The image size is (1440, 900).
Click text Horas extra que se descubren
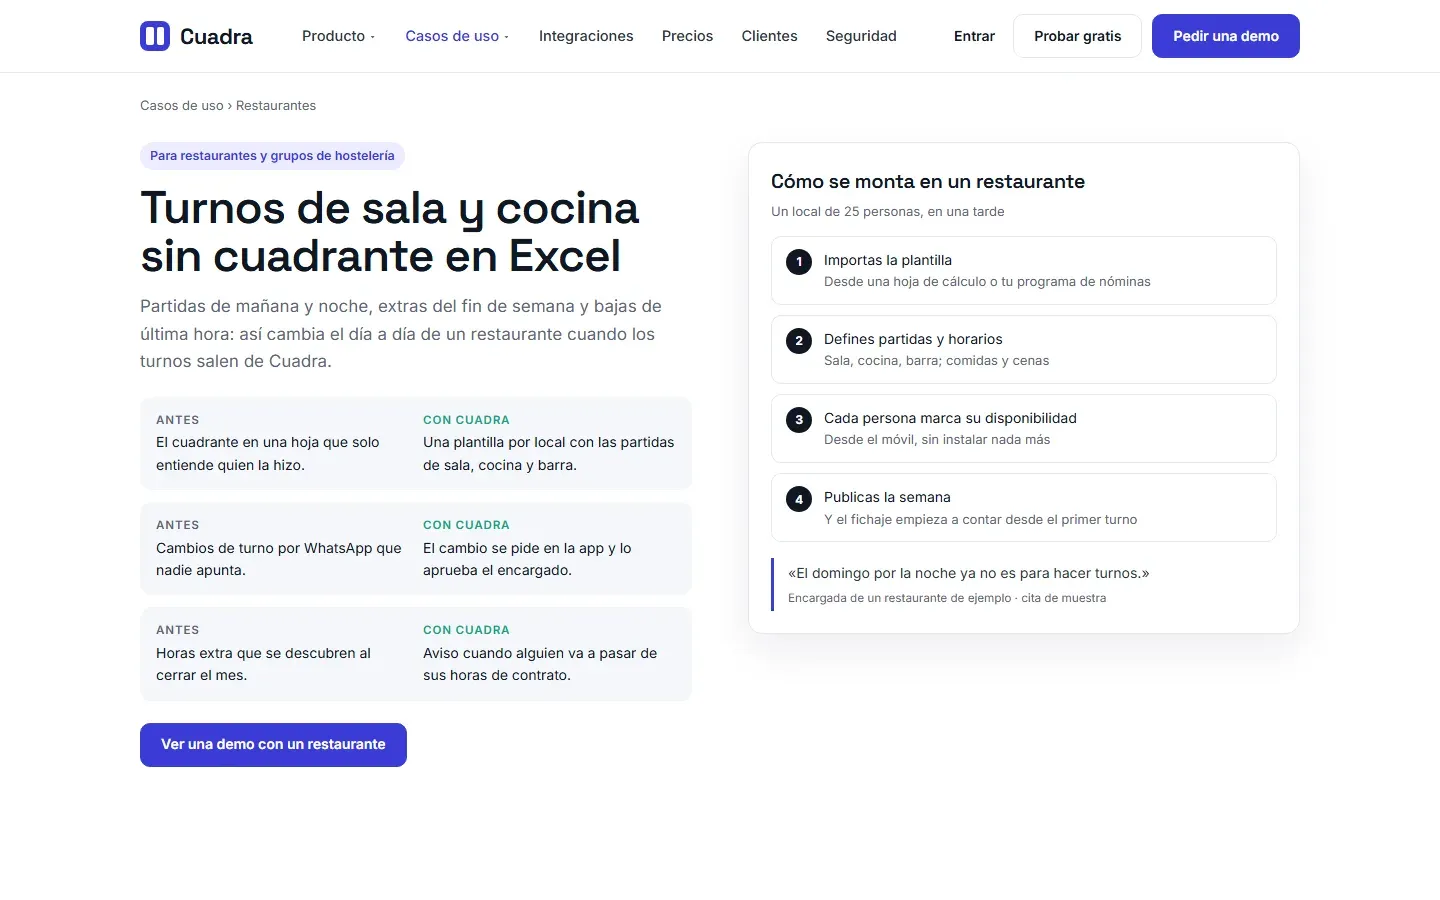pyautogui.click(x=263, y=664)
